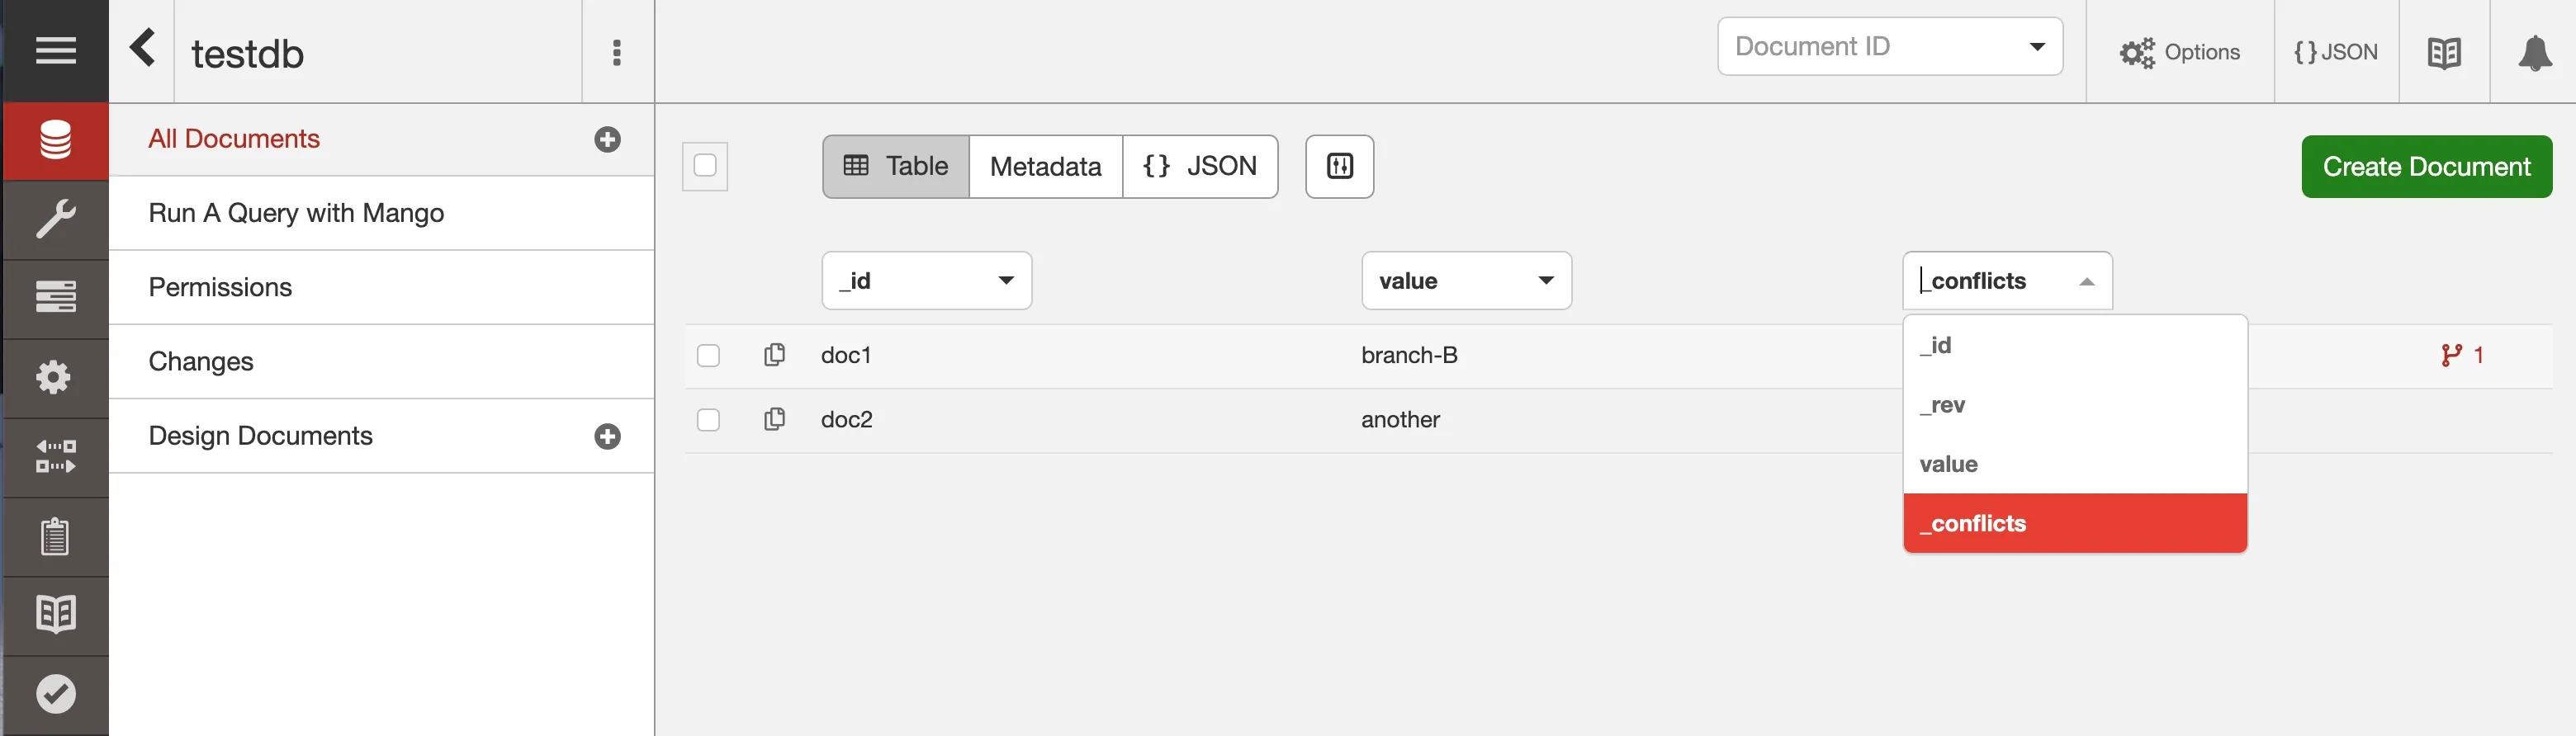Check the checkbox for doc1
Screen dimensions: 2576x736
(709, 355)
